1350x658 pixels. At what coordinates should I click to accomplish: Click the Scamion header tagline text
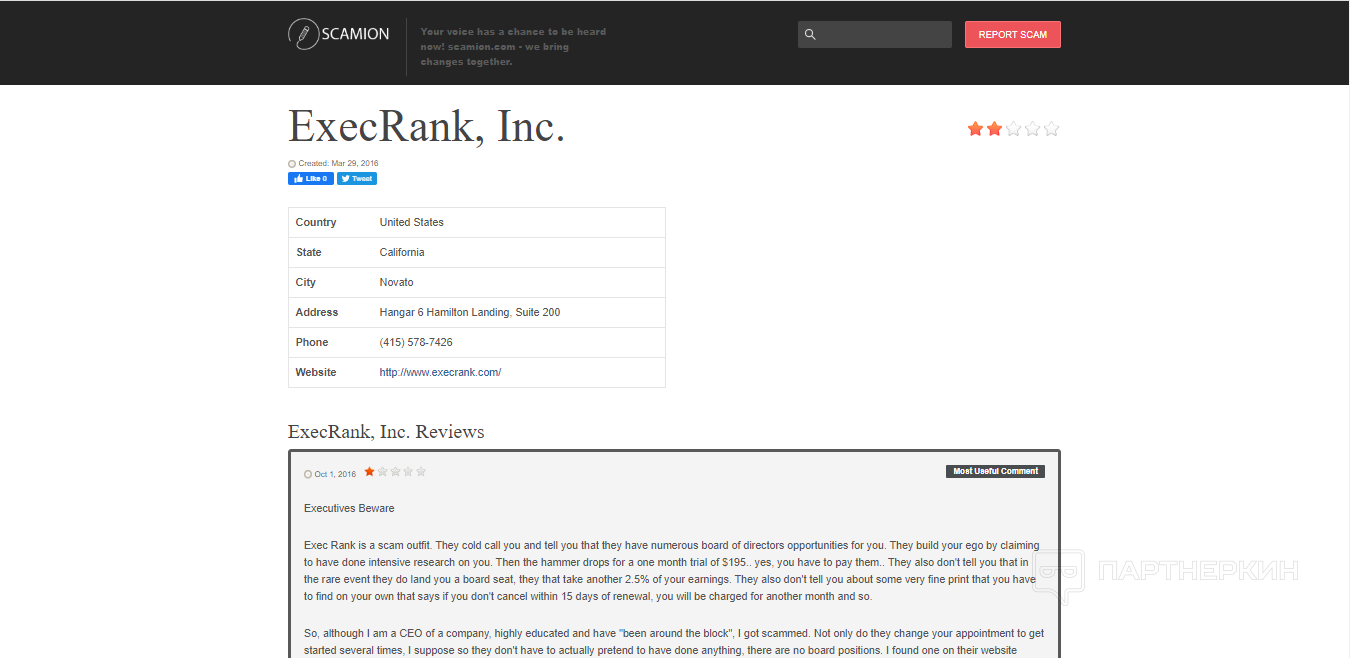tap(514, 47)
